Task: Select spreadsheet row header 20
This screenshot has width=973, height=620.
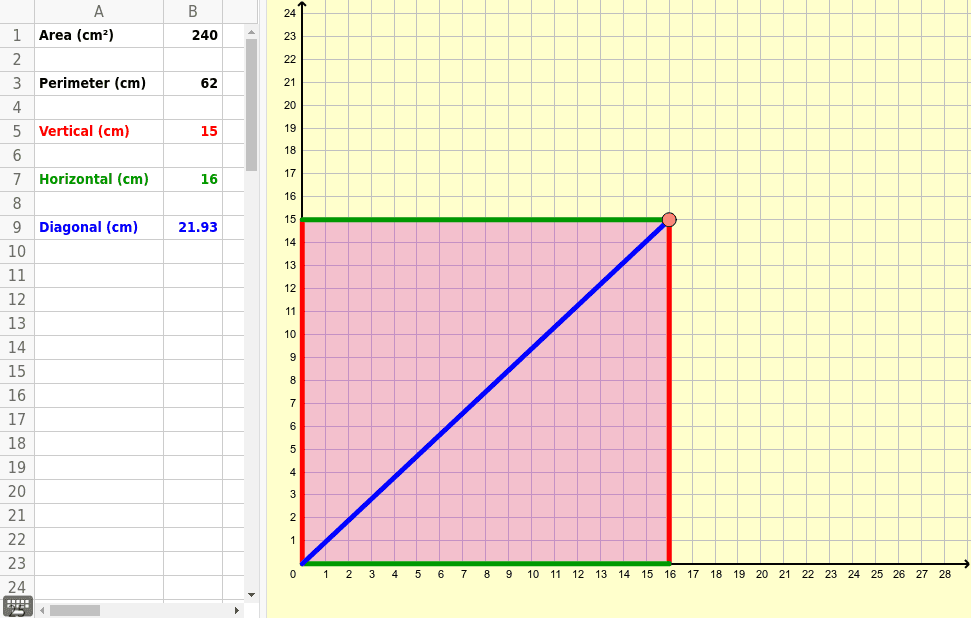Action: [x=17, y=492]
